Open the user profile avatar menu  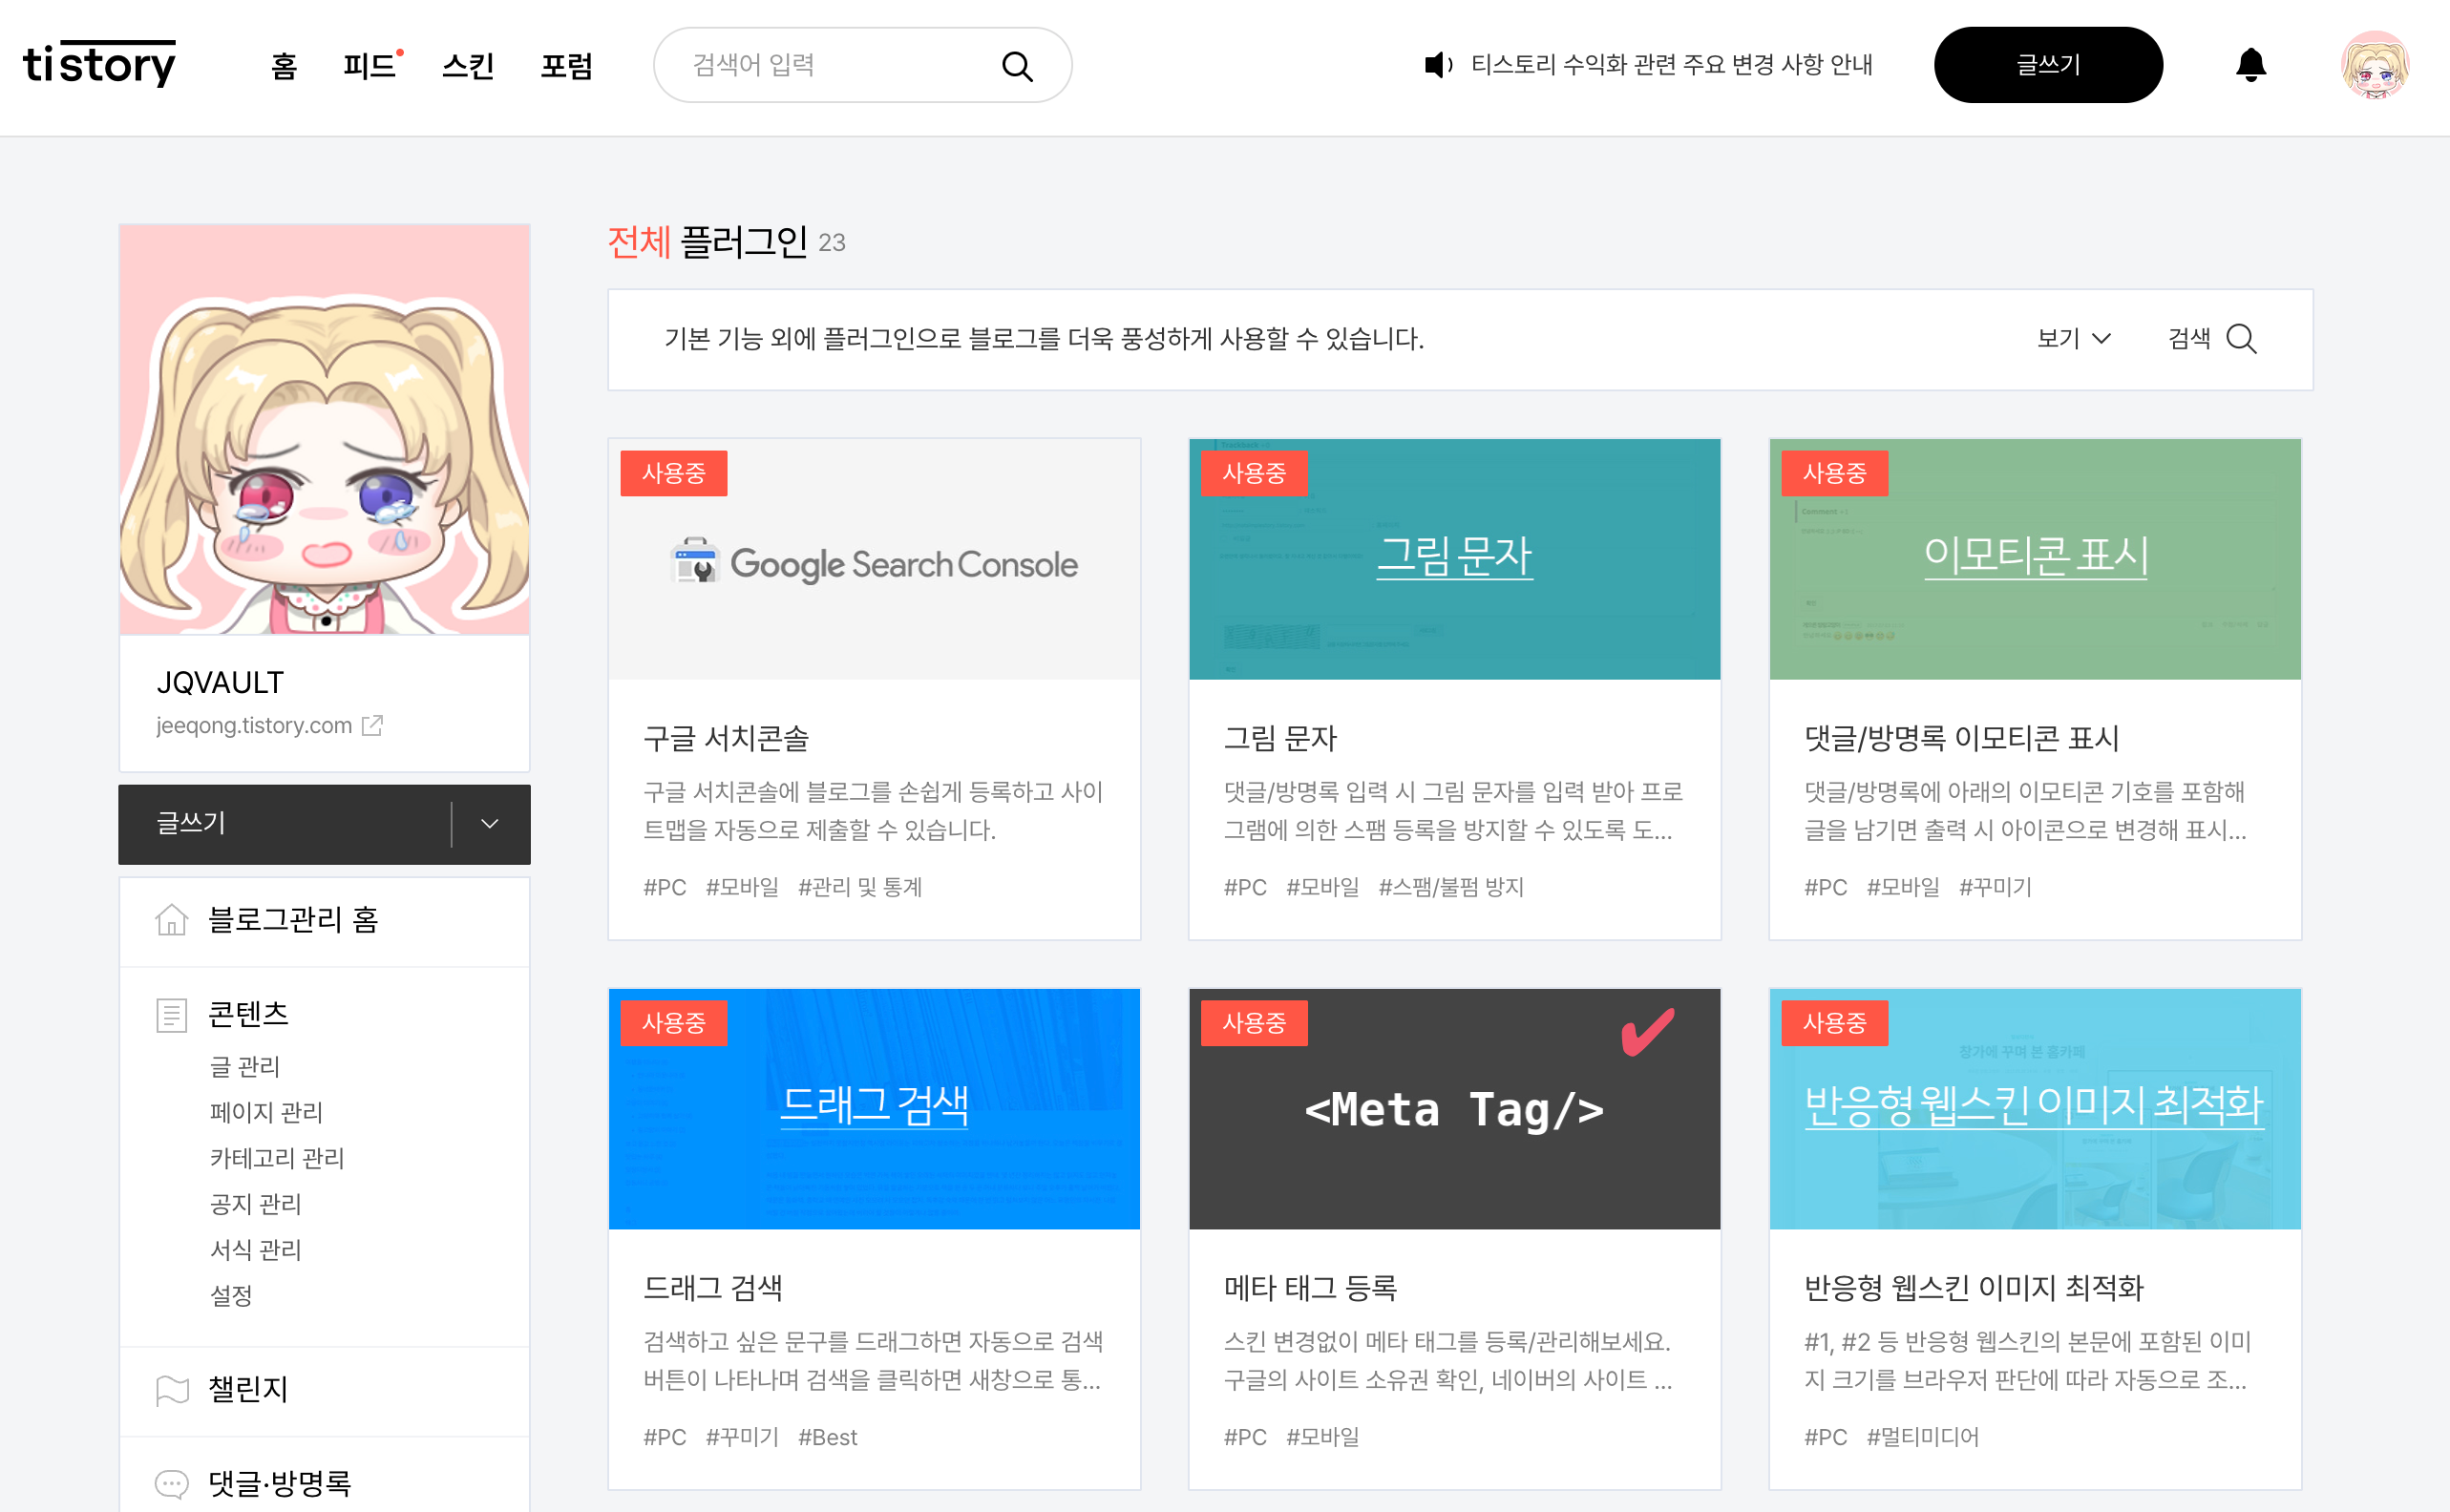tap(2374, 65)
